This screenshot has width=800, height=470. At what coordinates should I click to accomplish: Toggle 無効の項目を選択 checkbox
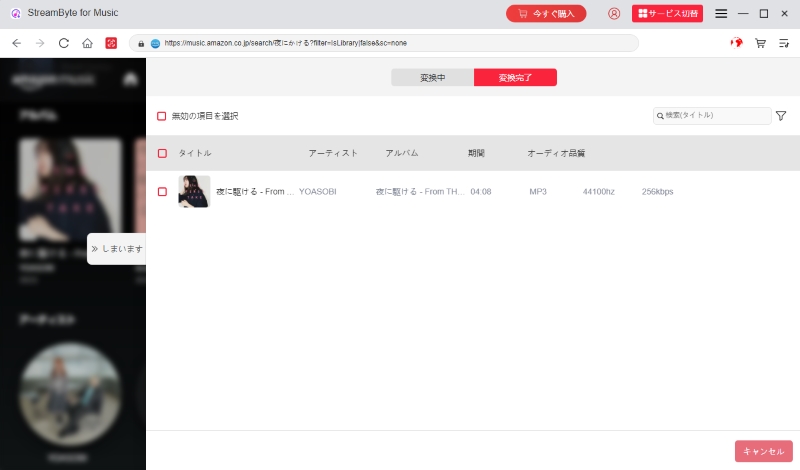tap(162, 116)
